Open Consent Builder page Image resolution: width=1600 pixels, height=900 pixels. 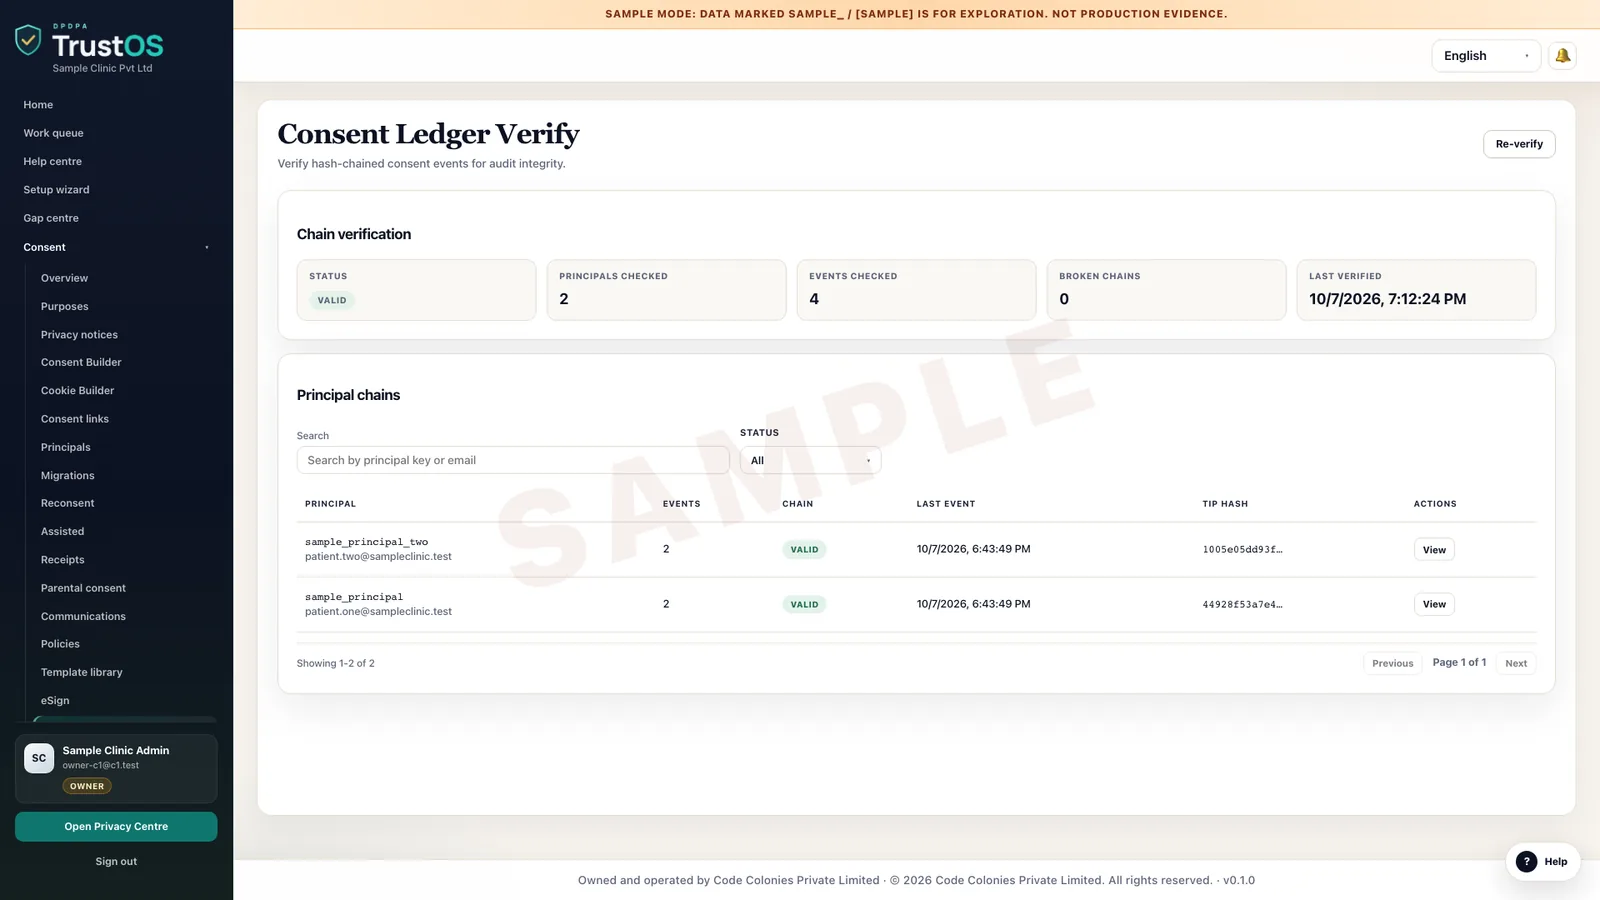pyautogui.click(x=81, y=362)
